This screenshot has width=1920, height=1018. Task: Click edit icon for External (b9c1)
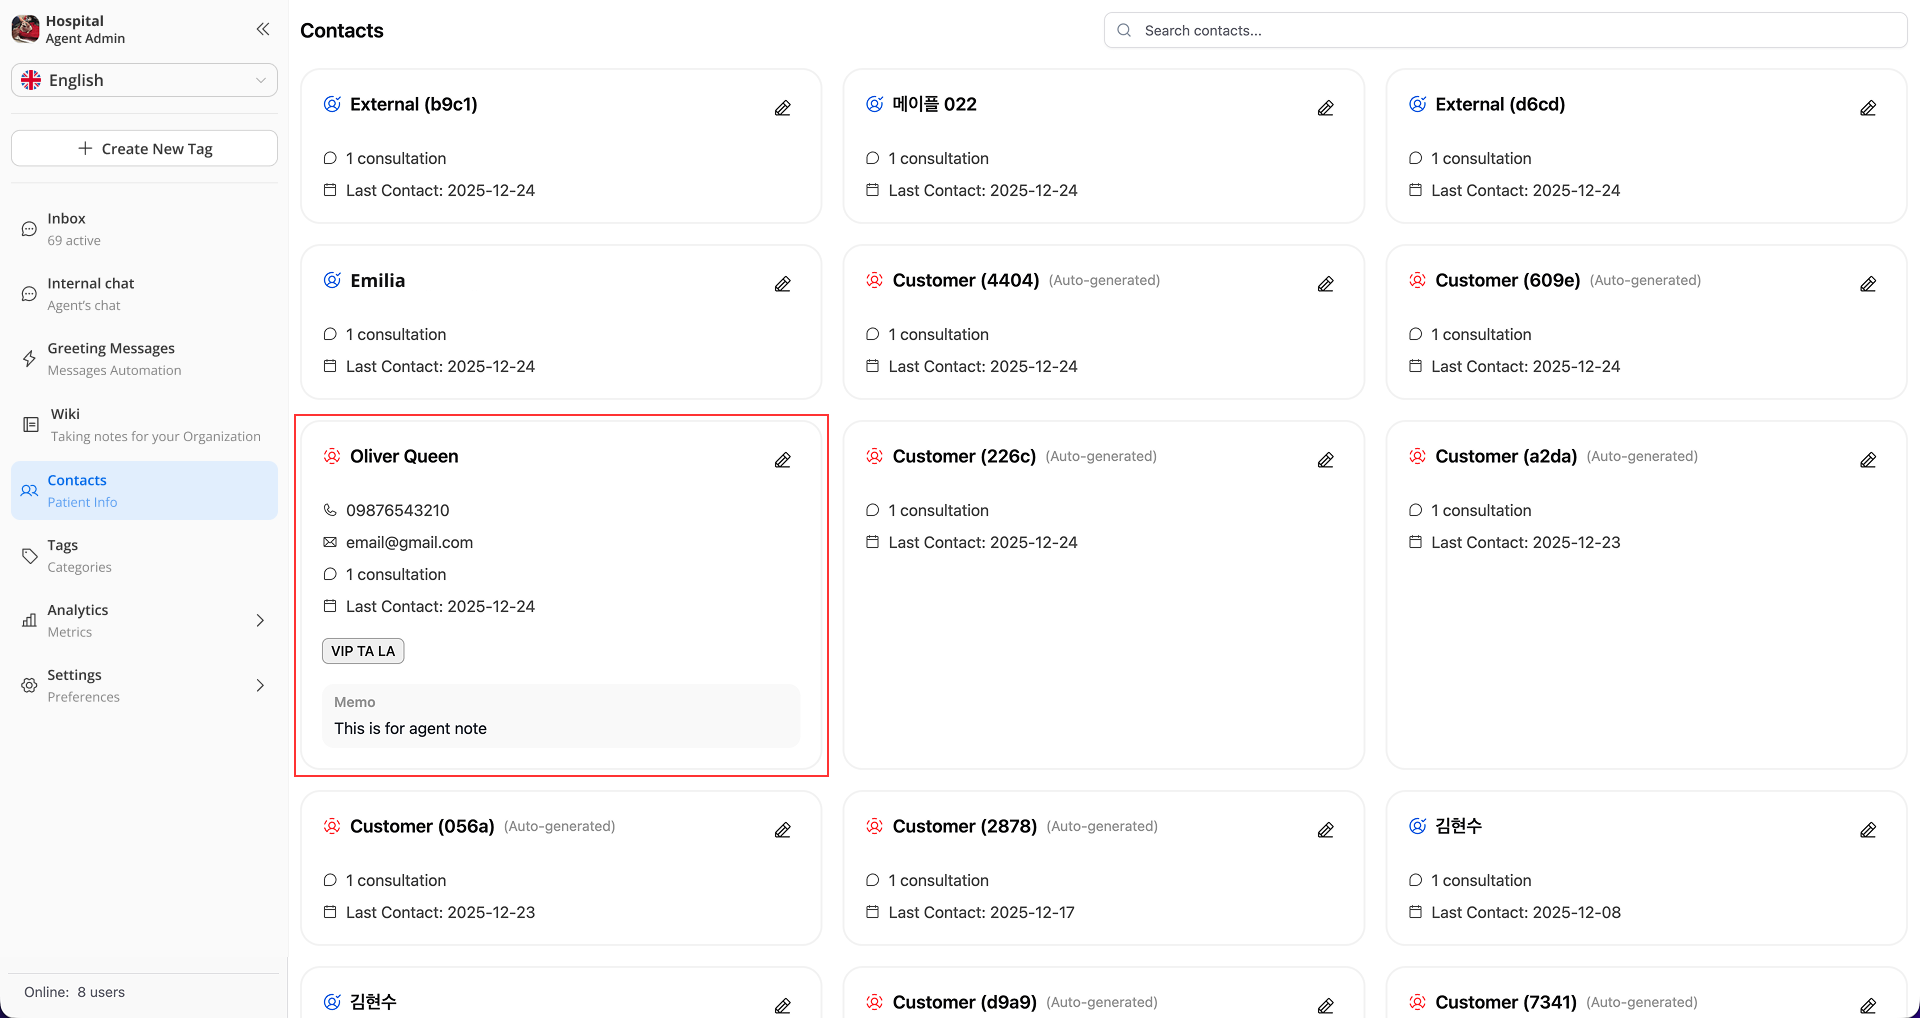click(782, 108)
